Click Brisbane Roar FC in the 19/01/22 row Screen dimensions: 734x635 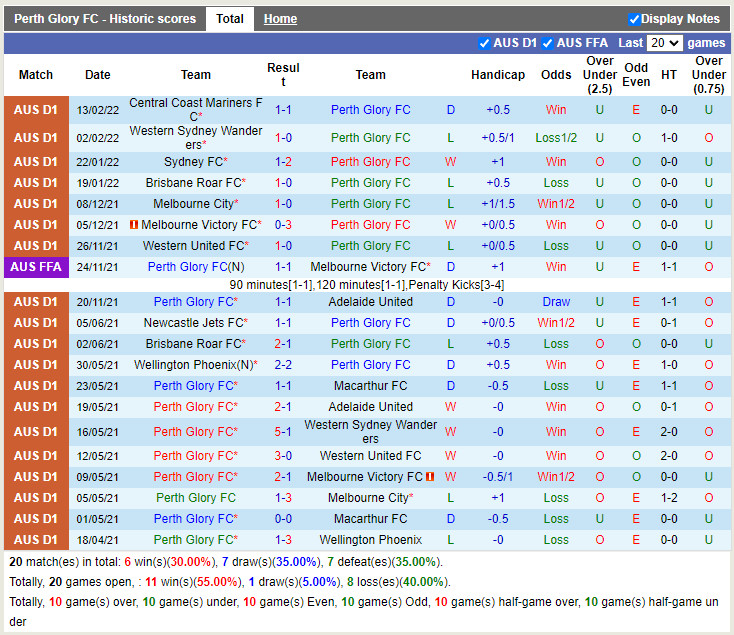(193, 183)
